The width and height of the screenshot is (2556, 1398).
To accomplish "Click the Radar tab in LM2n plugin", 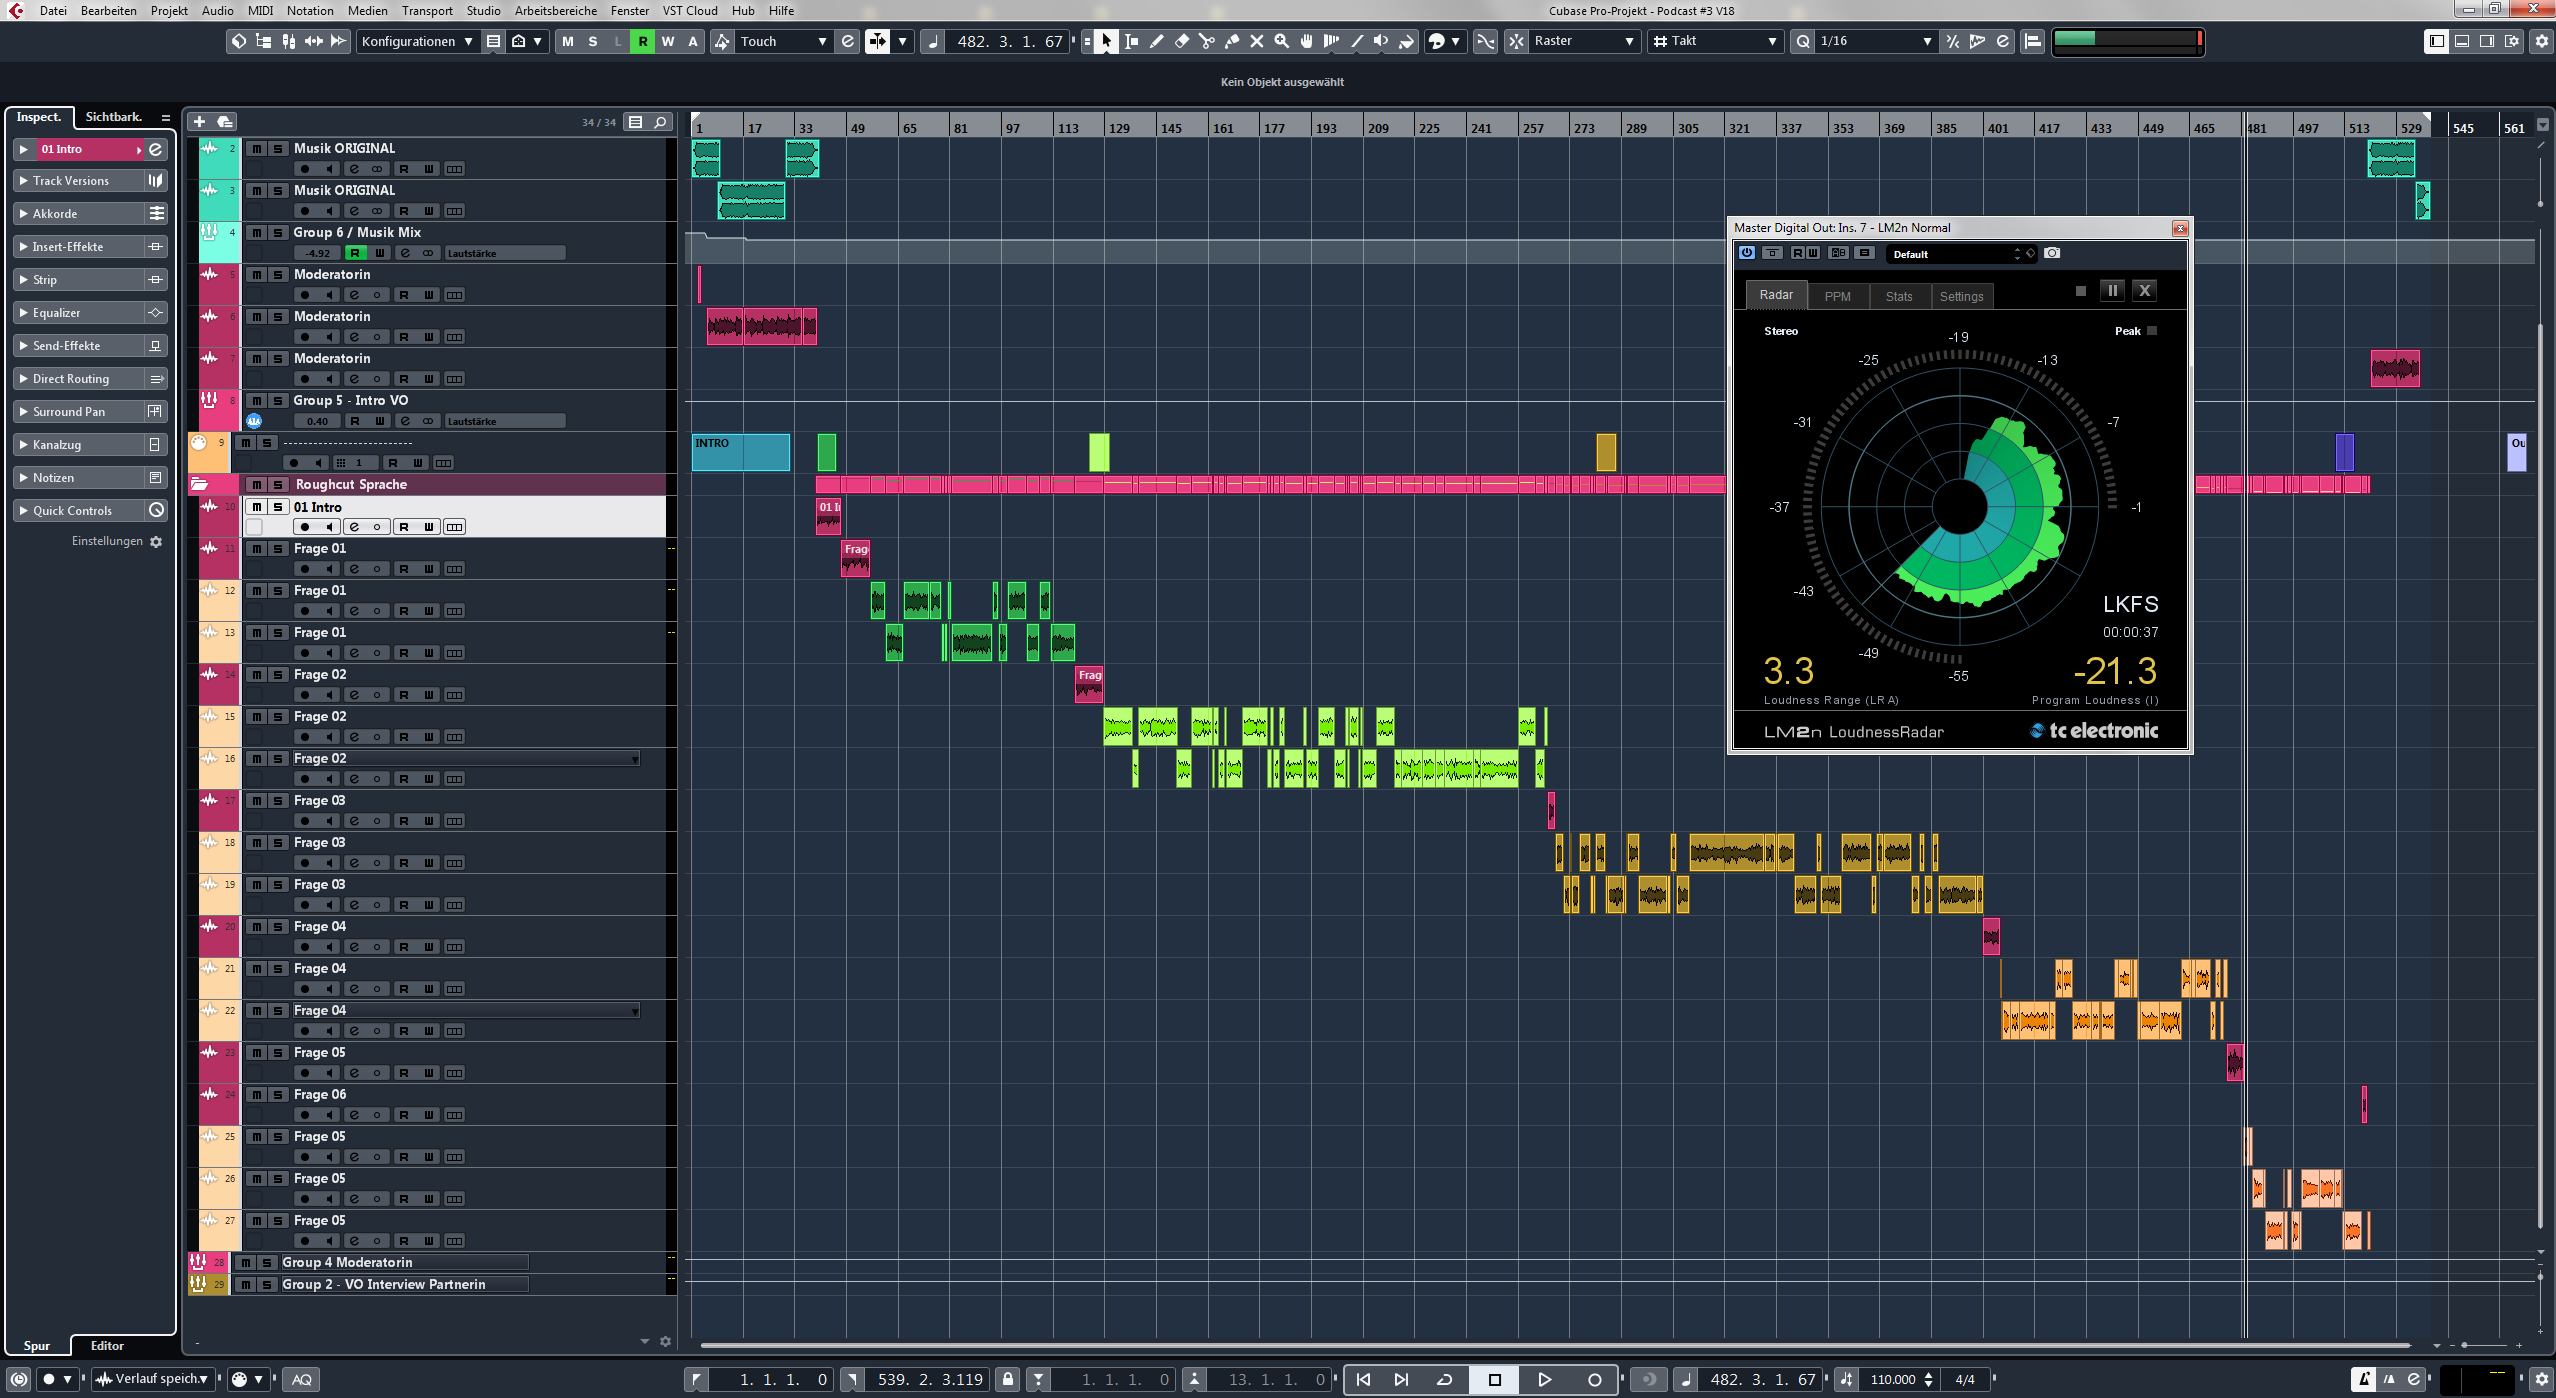I will (1775, 294).
